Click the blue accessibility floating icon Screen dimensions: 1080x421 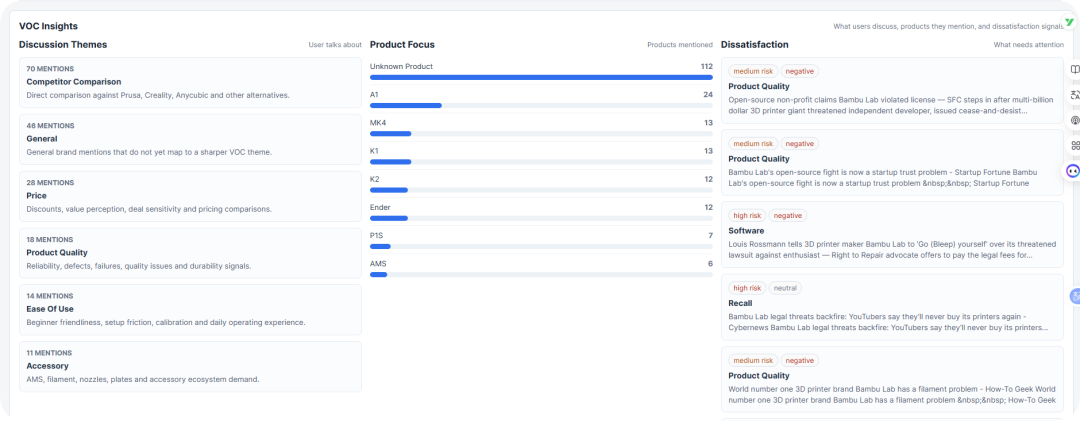pyautogui.click(x=1075, y=296)
